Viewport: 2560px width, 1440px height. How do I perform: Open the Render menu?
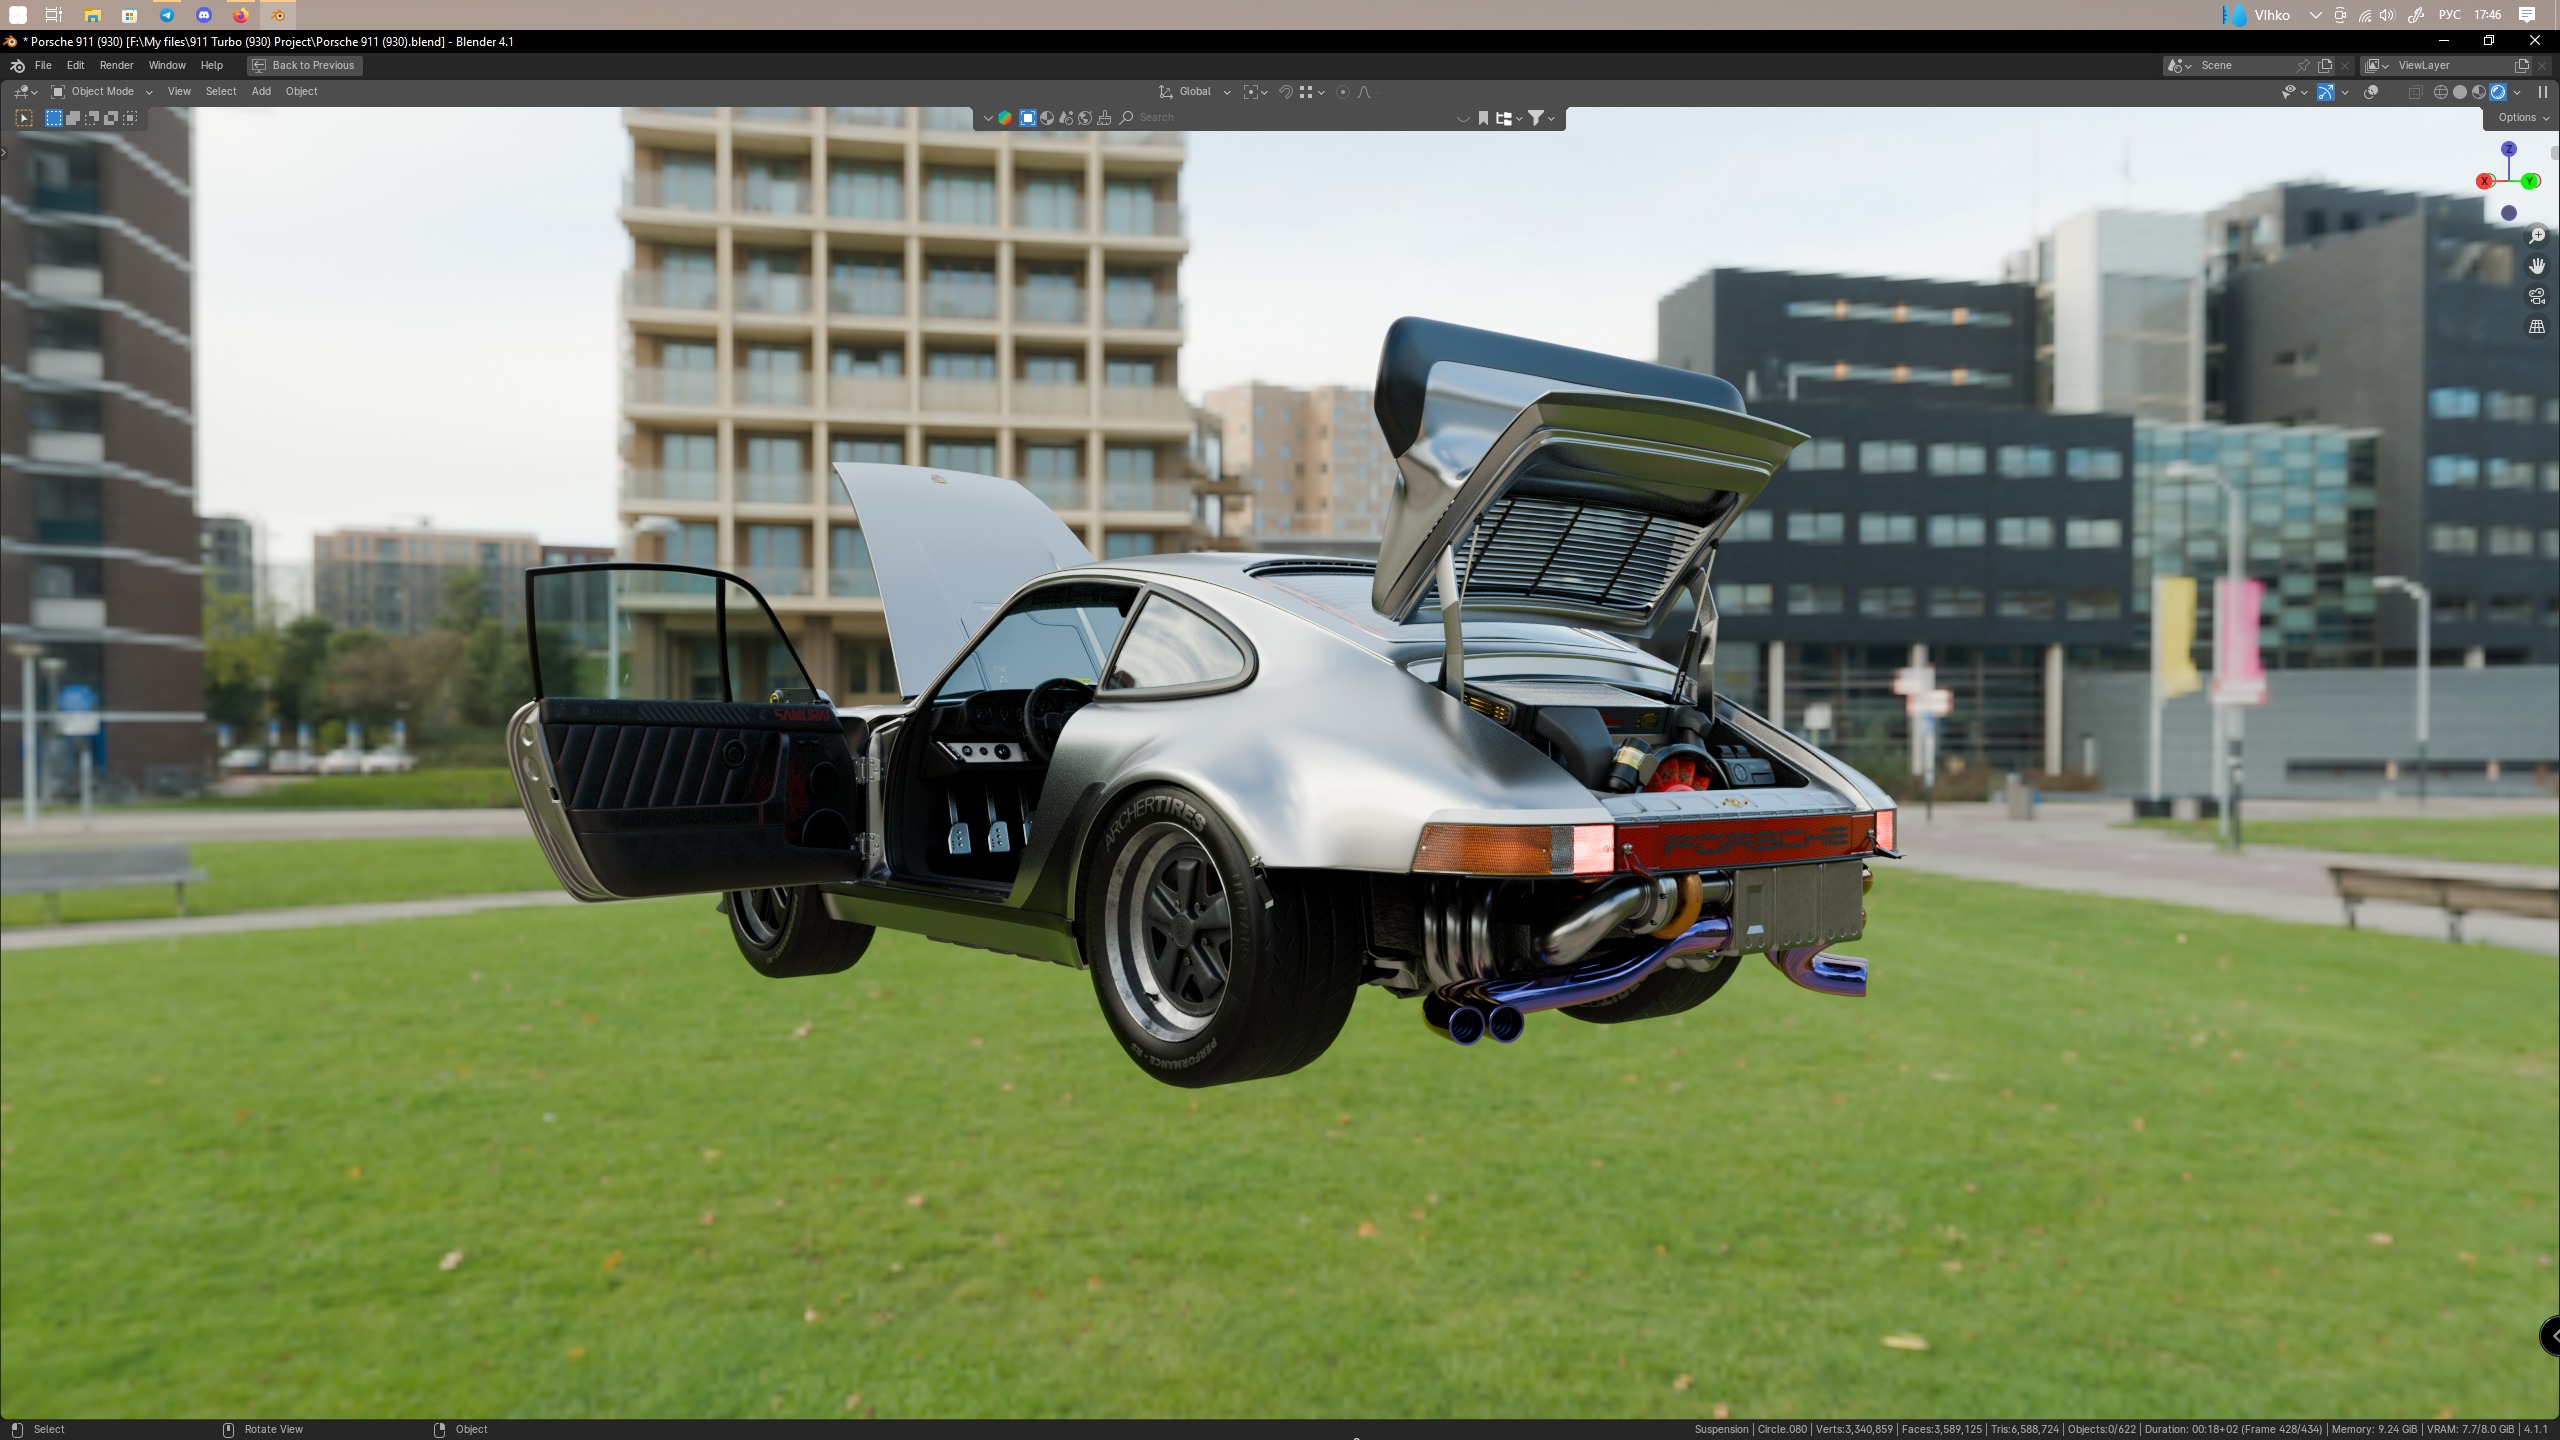116,65
